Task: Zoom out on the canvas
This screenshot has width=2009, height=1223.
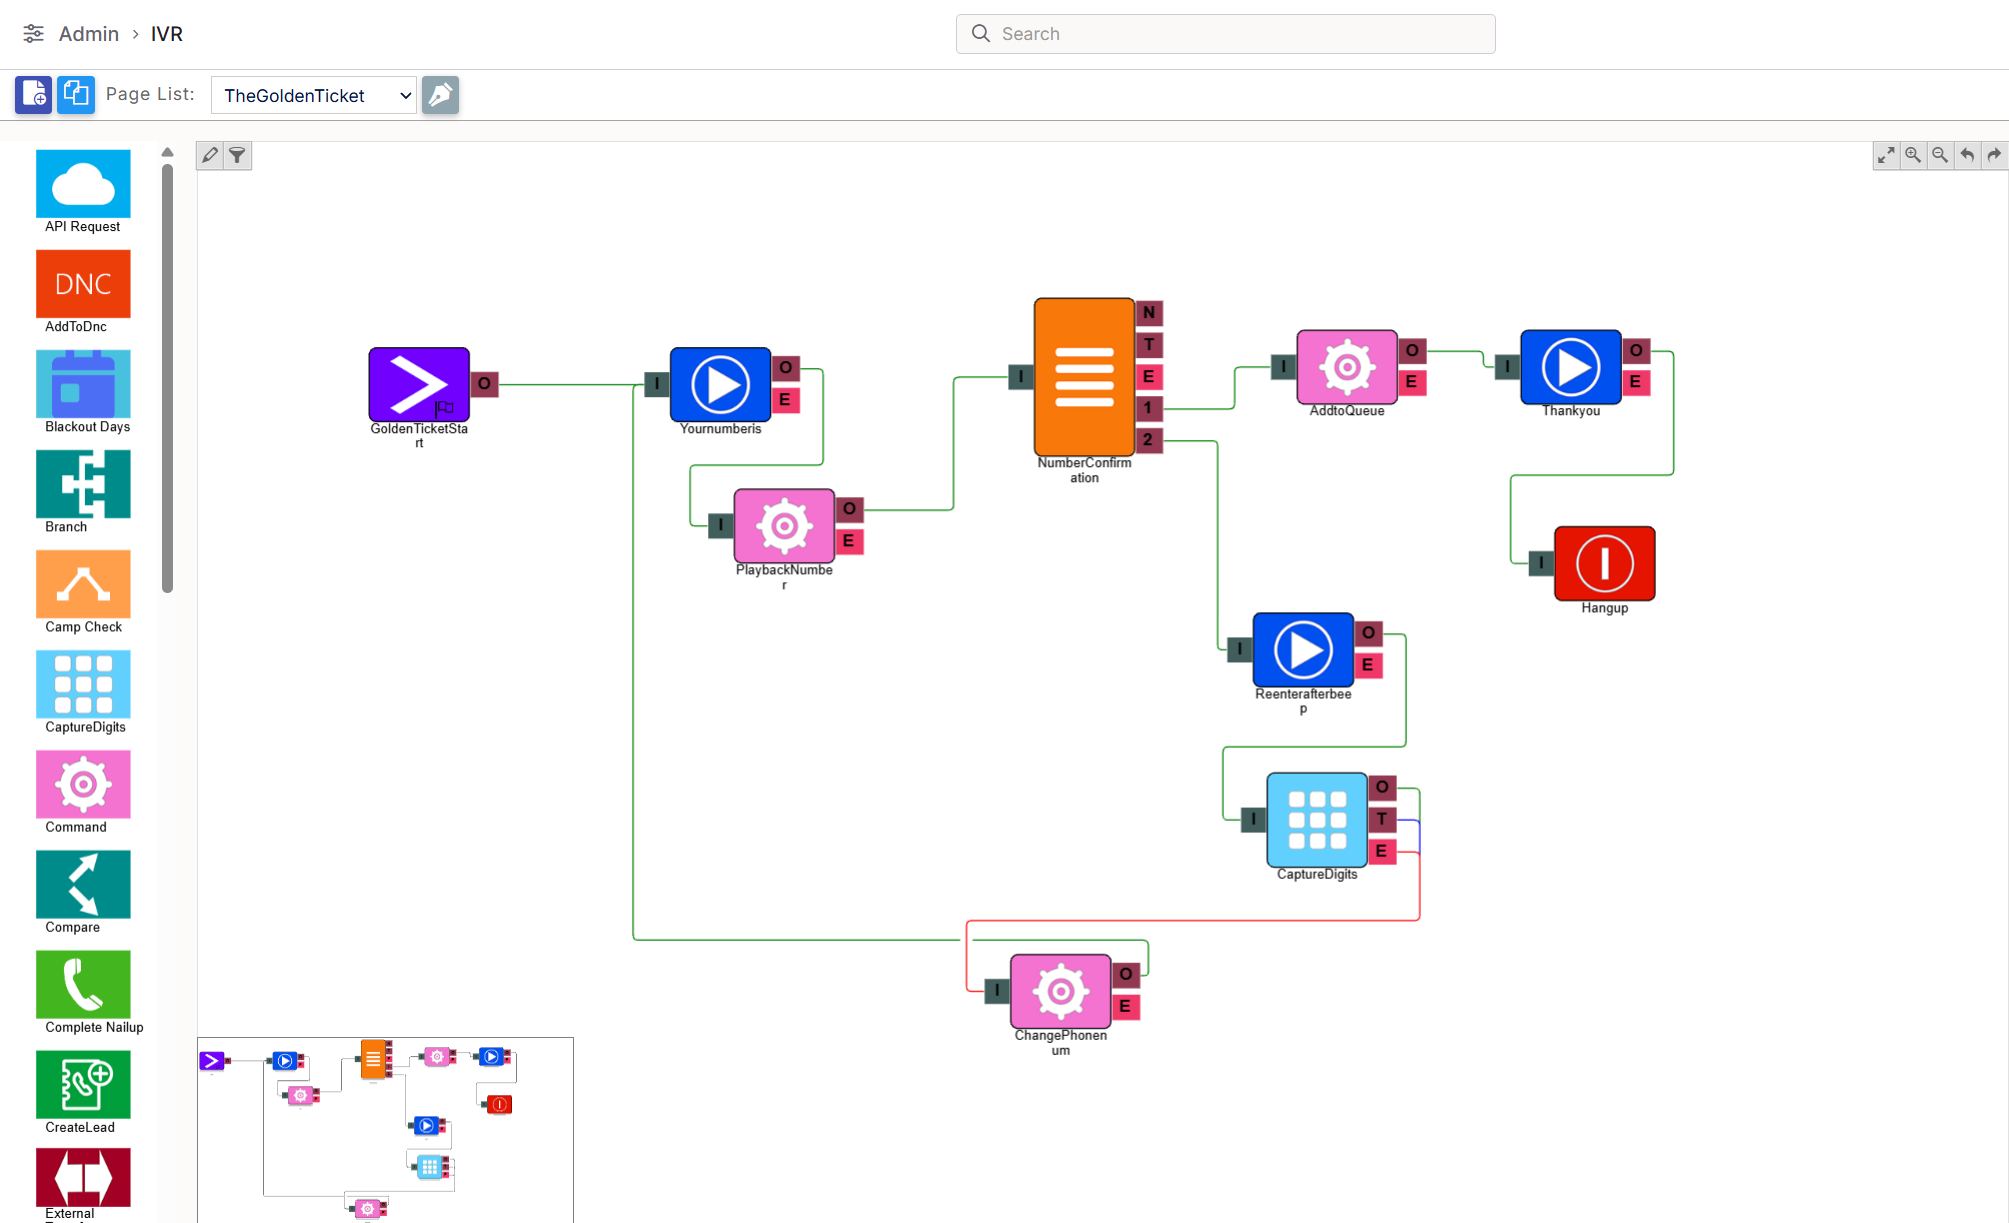Action: pos(1940,155)
